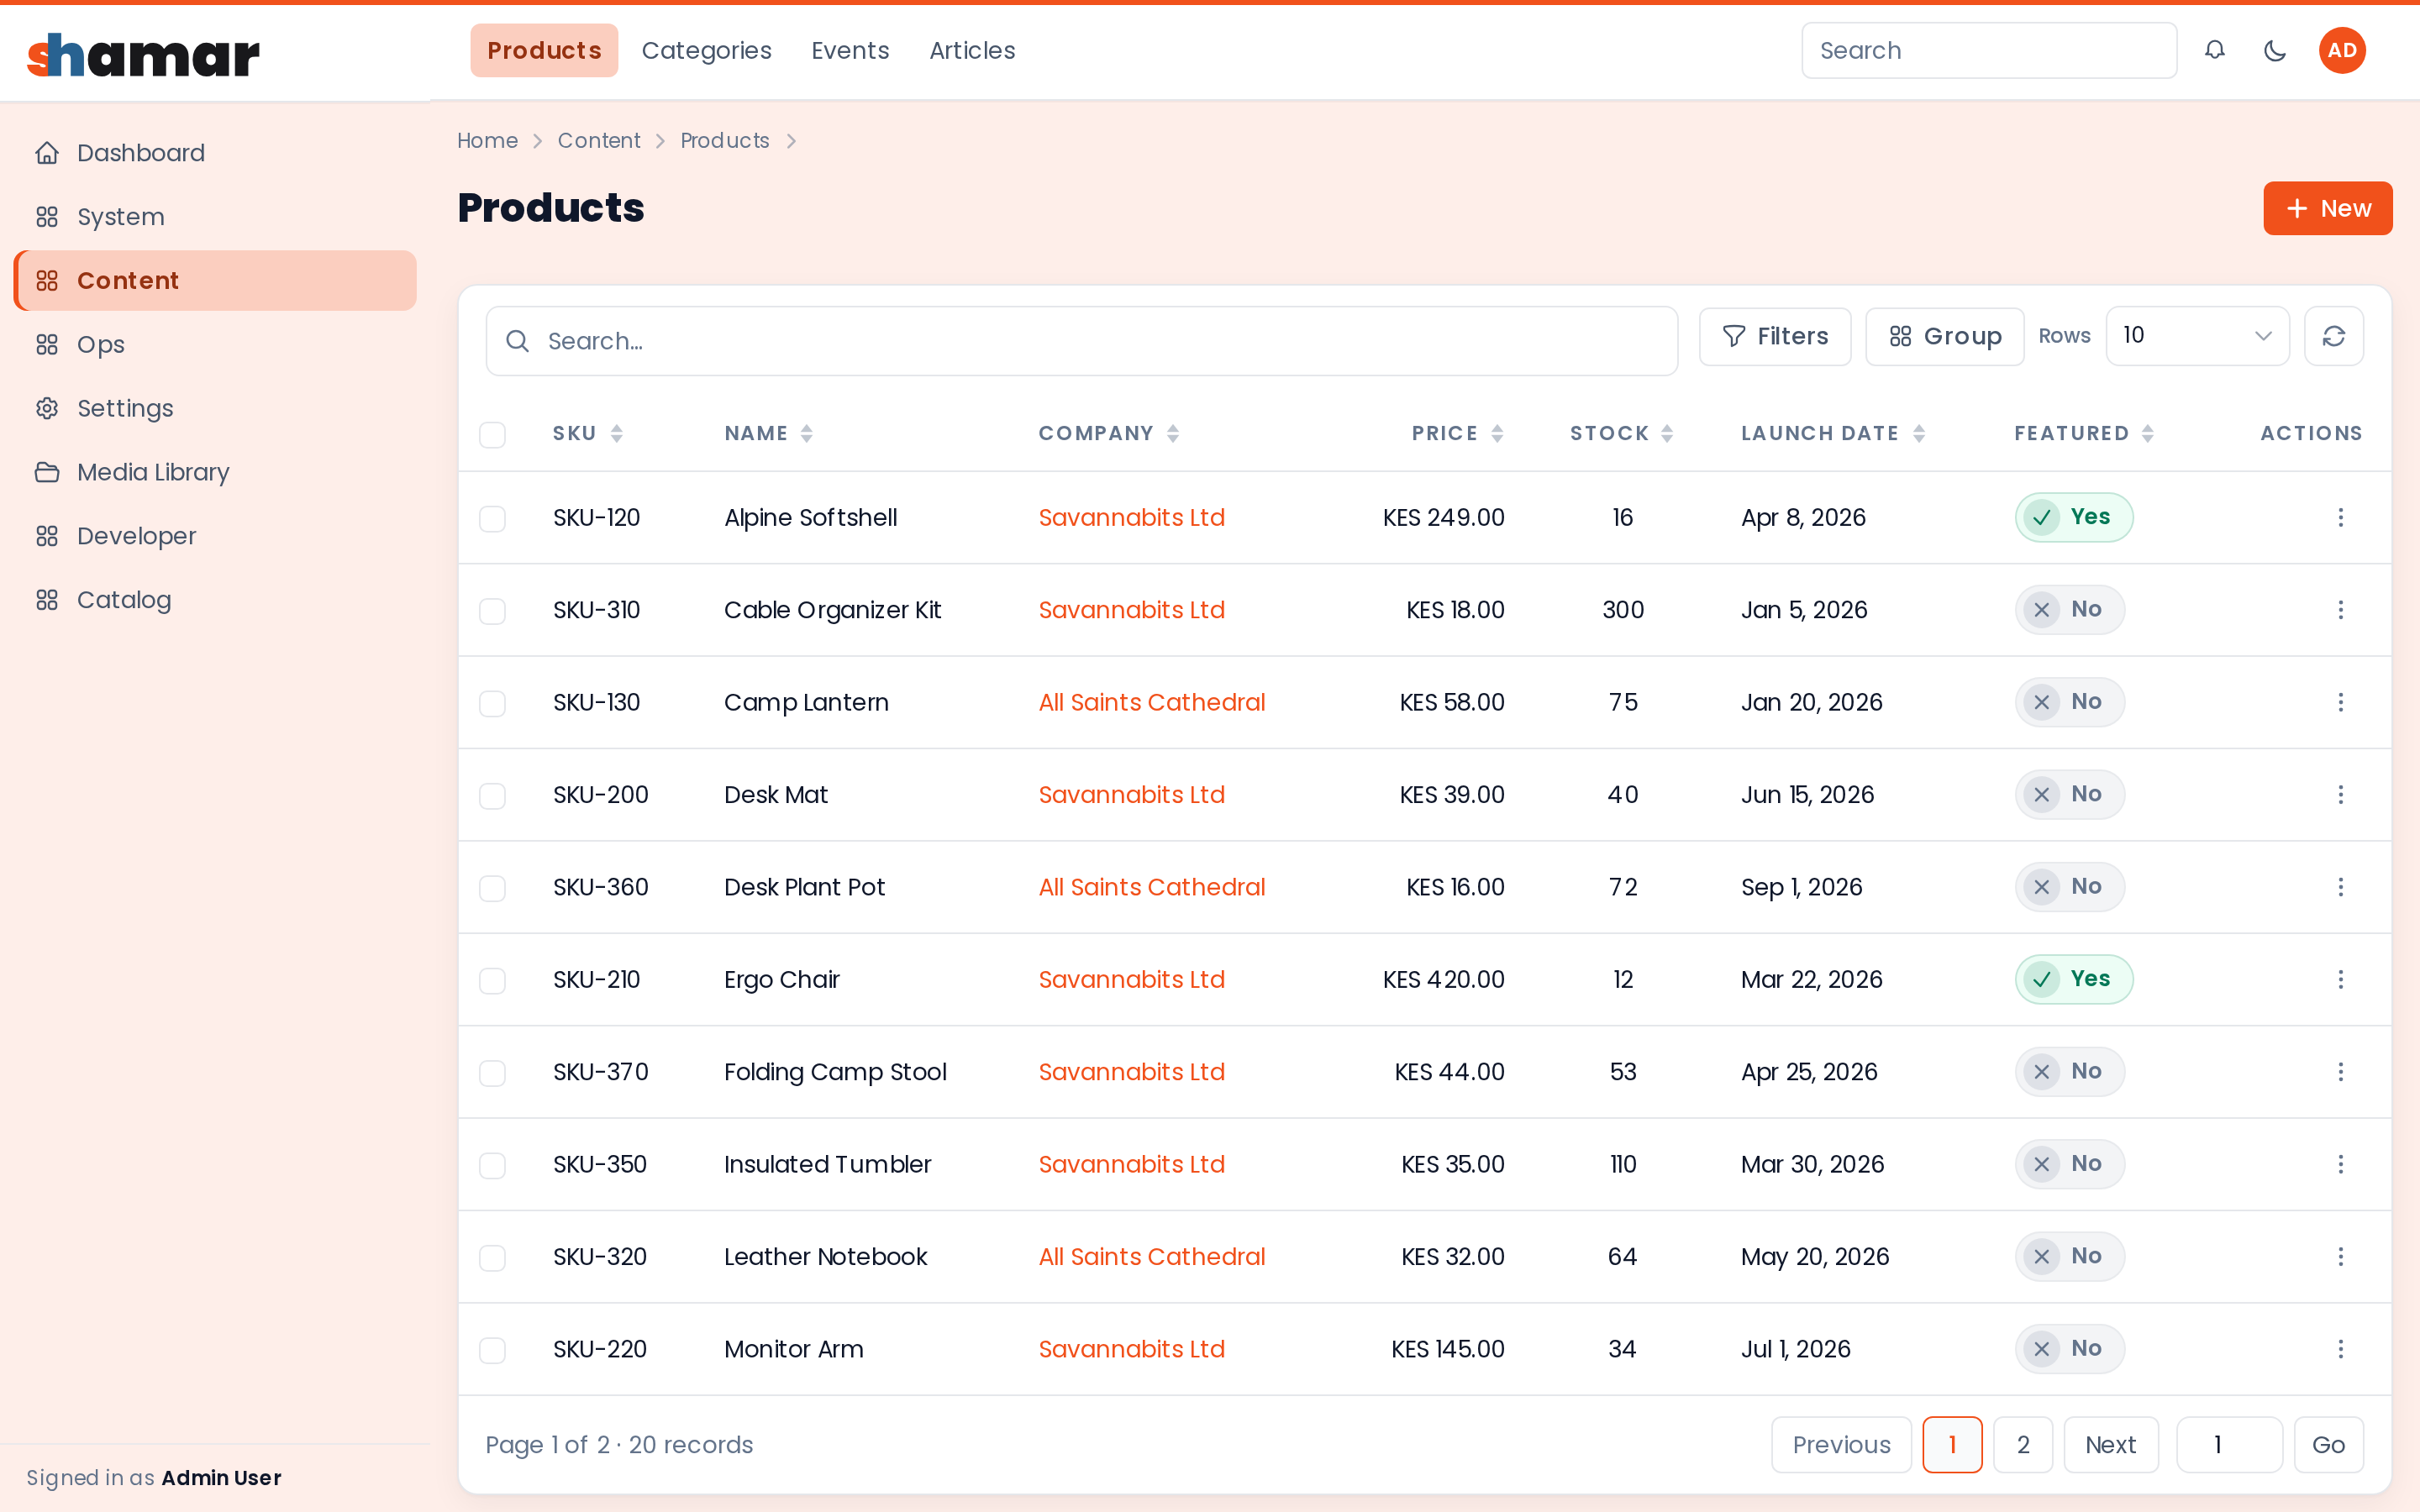Open the Group options

point(1944,336)
